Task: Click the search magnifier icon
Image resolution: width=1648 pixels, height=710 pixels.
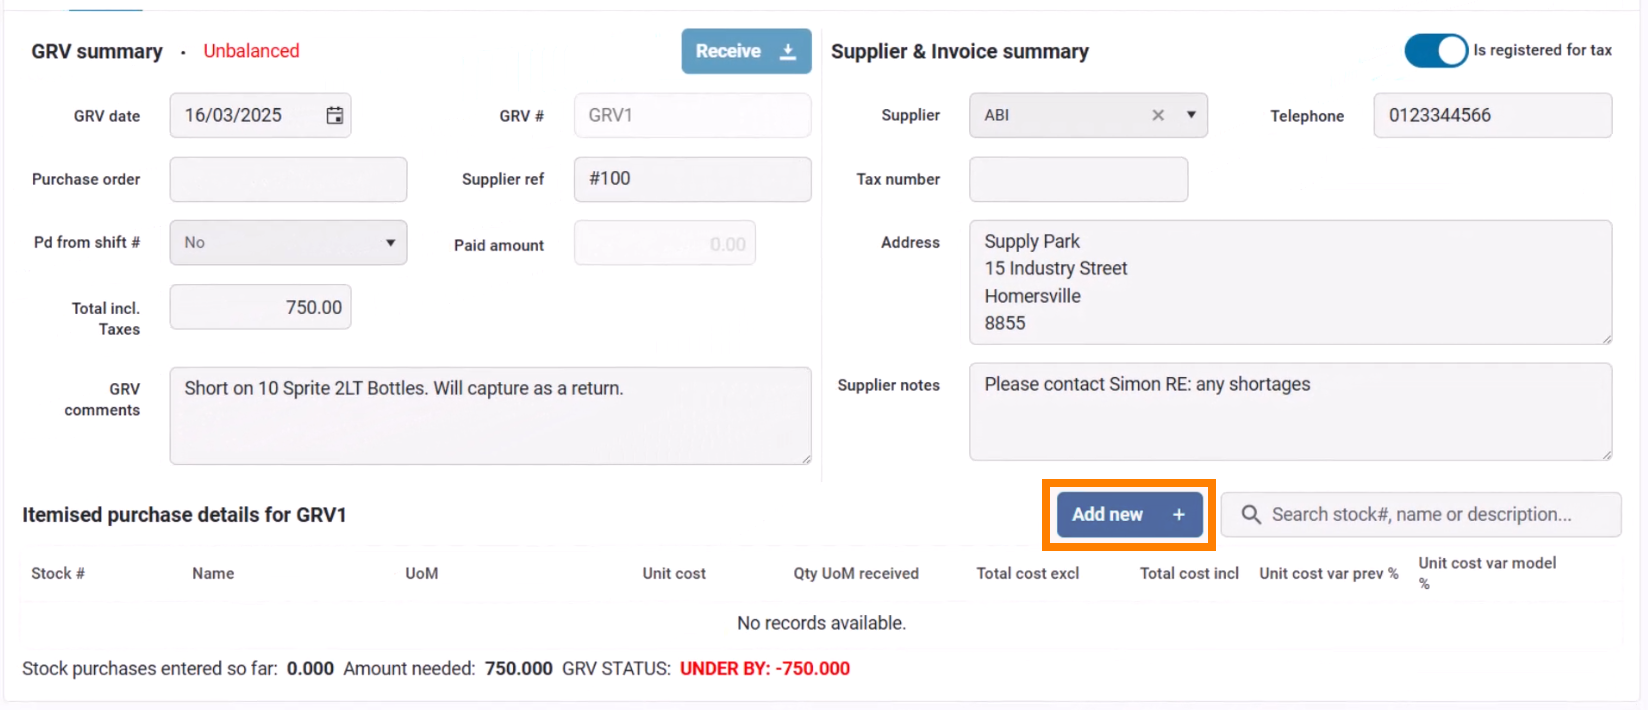Action: (x=1250, y=515)
